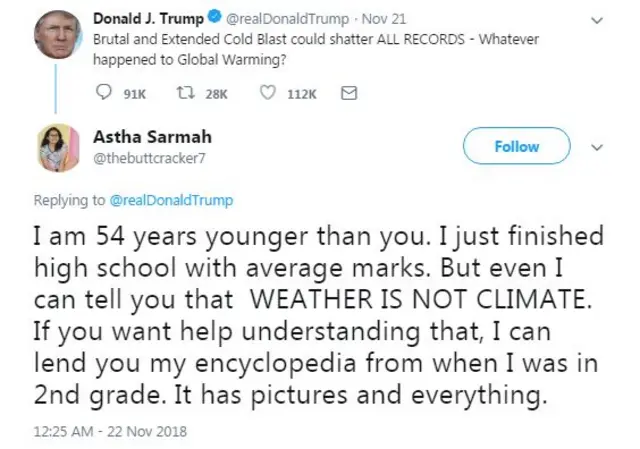Open chevron menu beside Follow button
Image resolution: width=640 pixels, height=449 pixels.
point(598,146)
